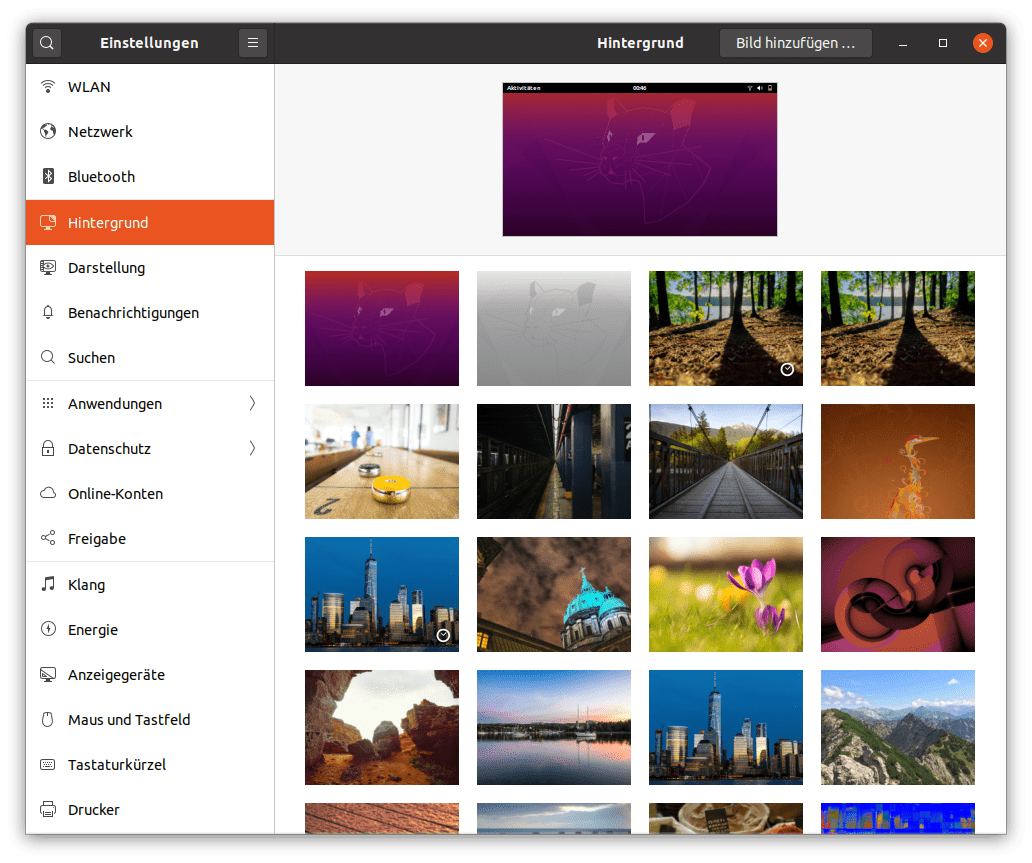Open the hamburger menu beside Einstellungen
Viewport: 1032px width, 863px height.
click(x=253, y=43)
